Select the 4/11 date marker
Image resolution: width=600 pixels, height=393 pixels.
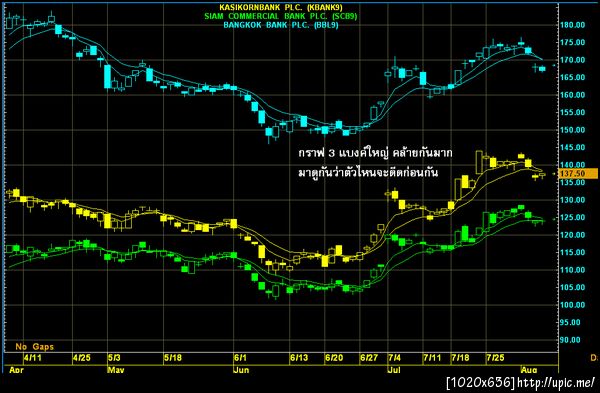click(x=33, y=358)
